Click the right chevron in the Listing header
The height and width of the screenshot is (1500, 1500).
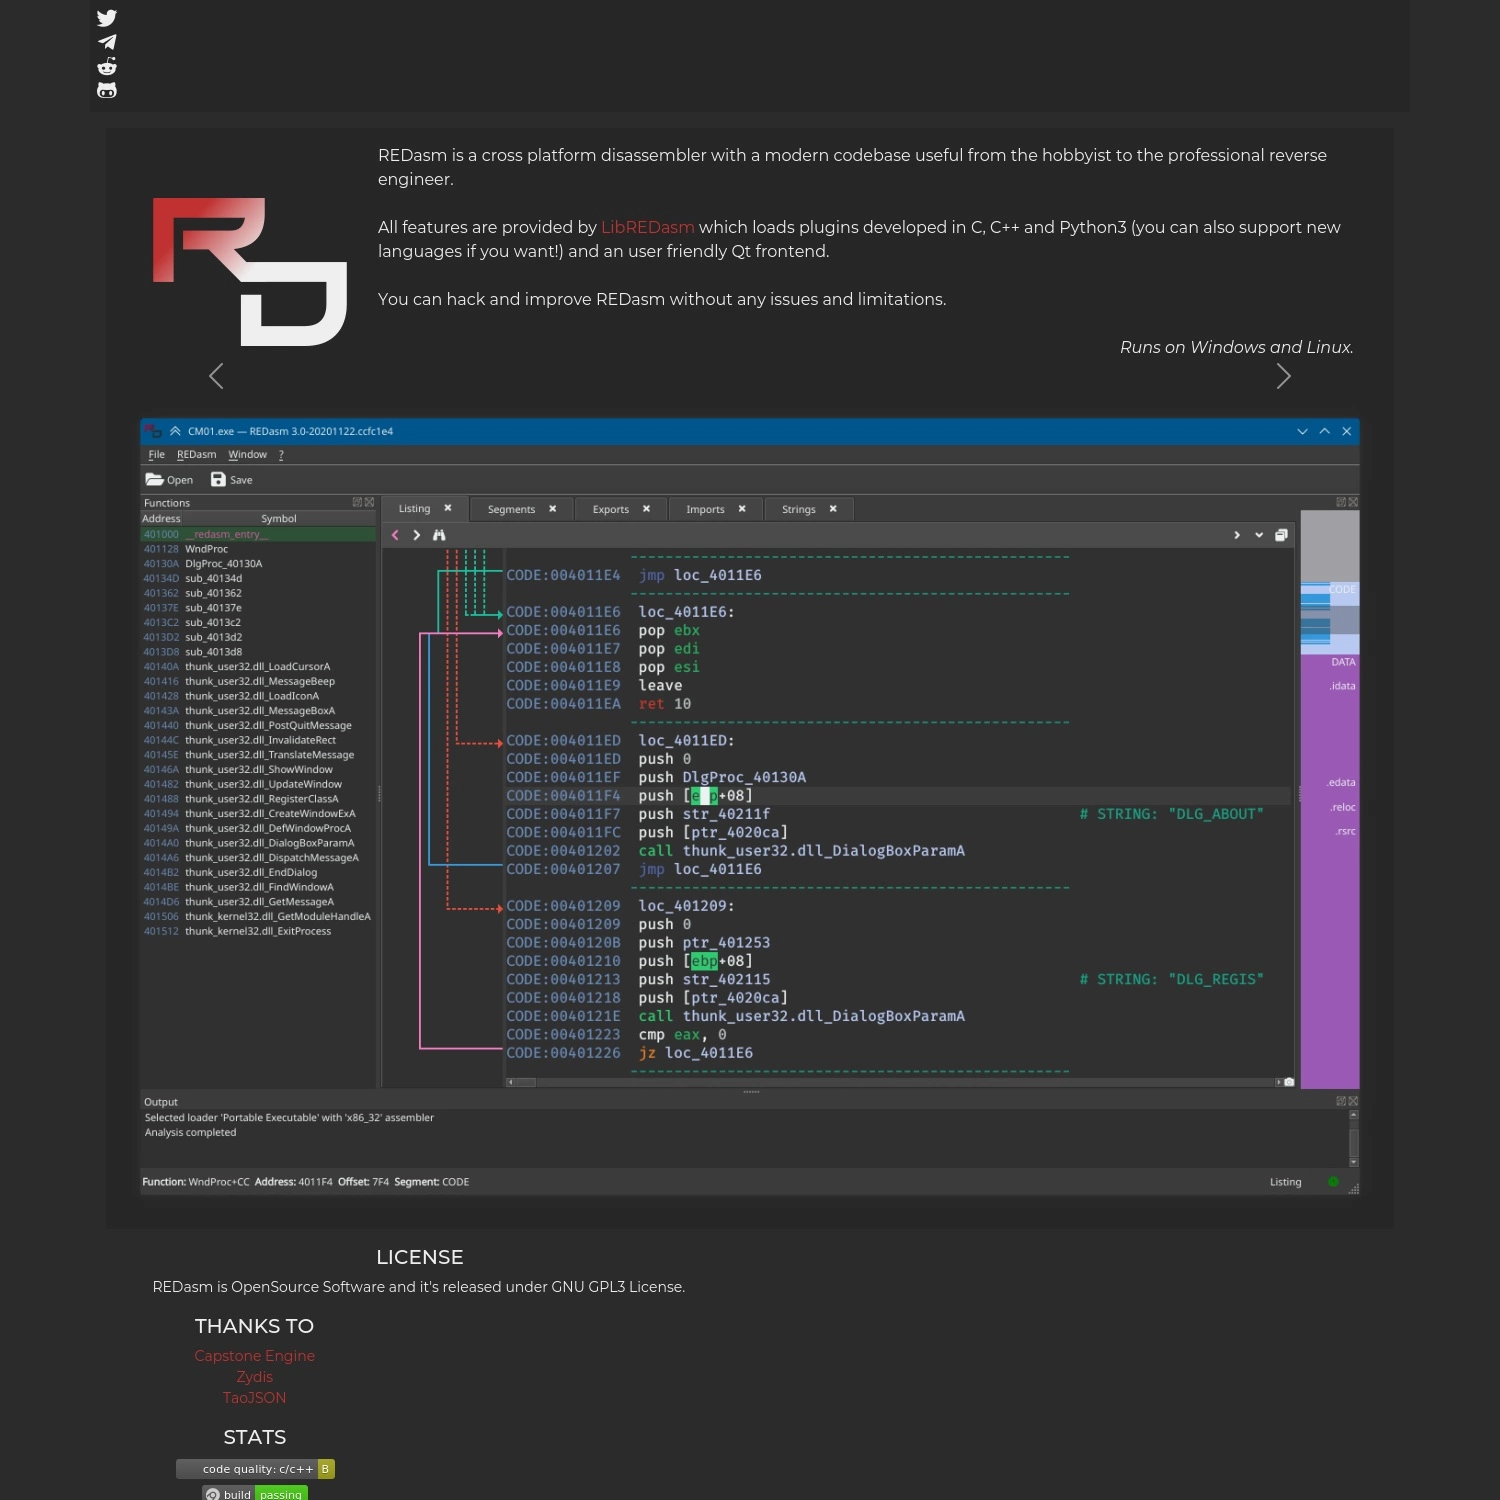1237,535
